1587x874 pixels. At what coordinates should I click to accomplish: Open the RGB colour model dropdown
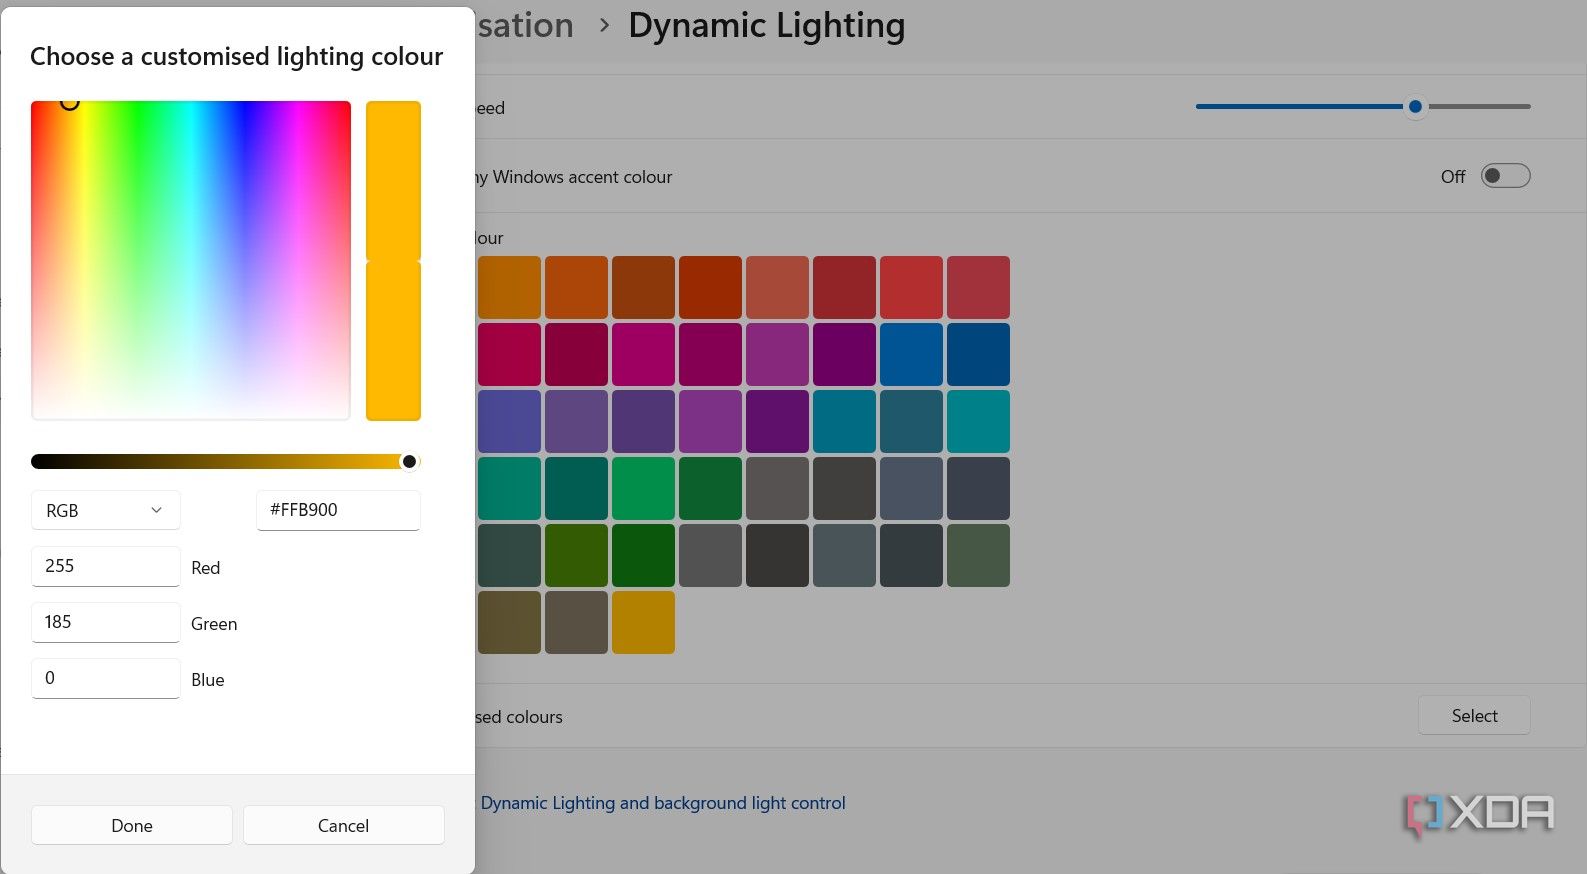click(x=106, y=510)
